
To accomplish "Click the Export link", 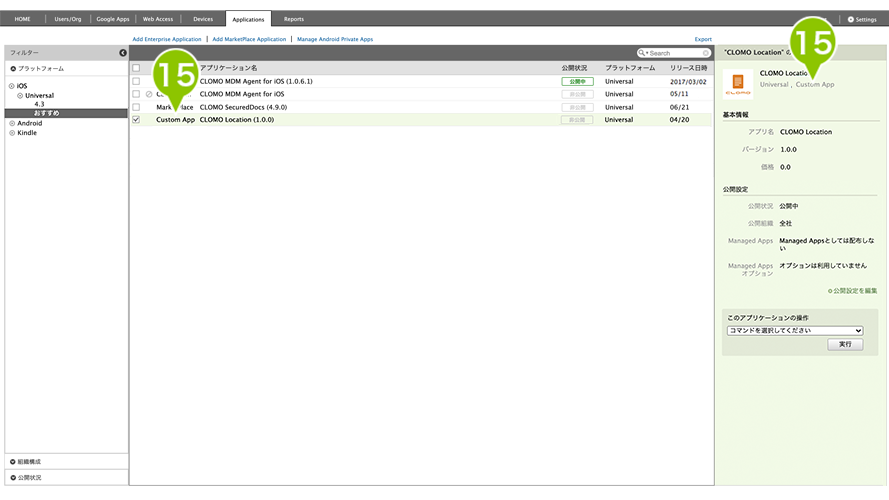I will [703, 39].
